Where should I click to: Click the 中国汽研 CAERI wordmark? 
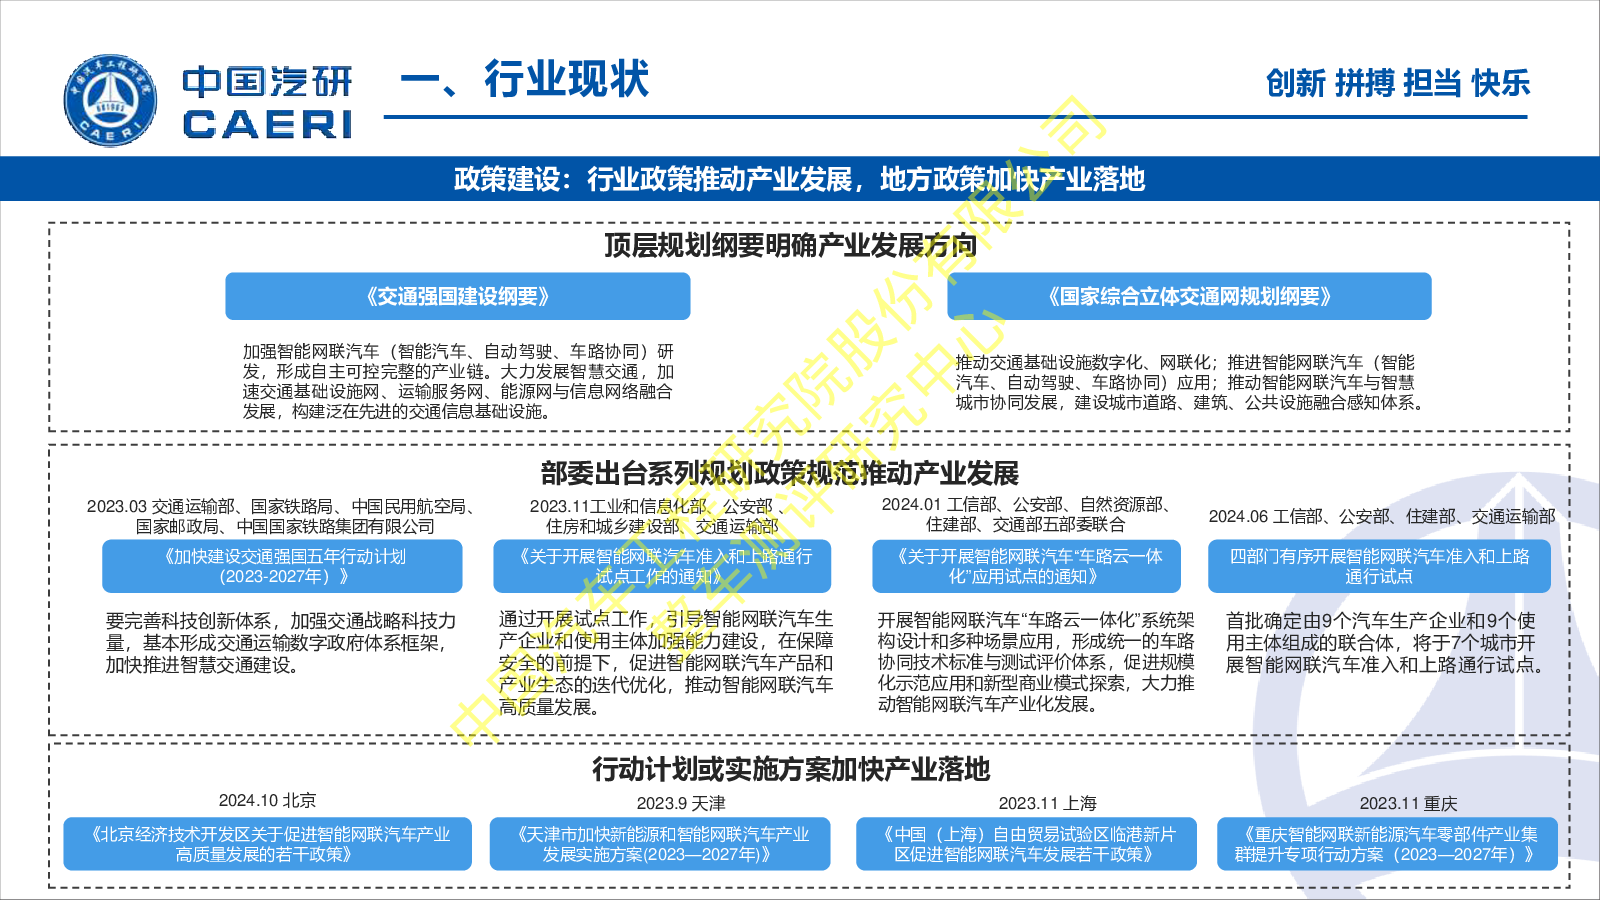[x=268, y=102]
